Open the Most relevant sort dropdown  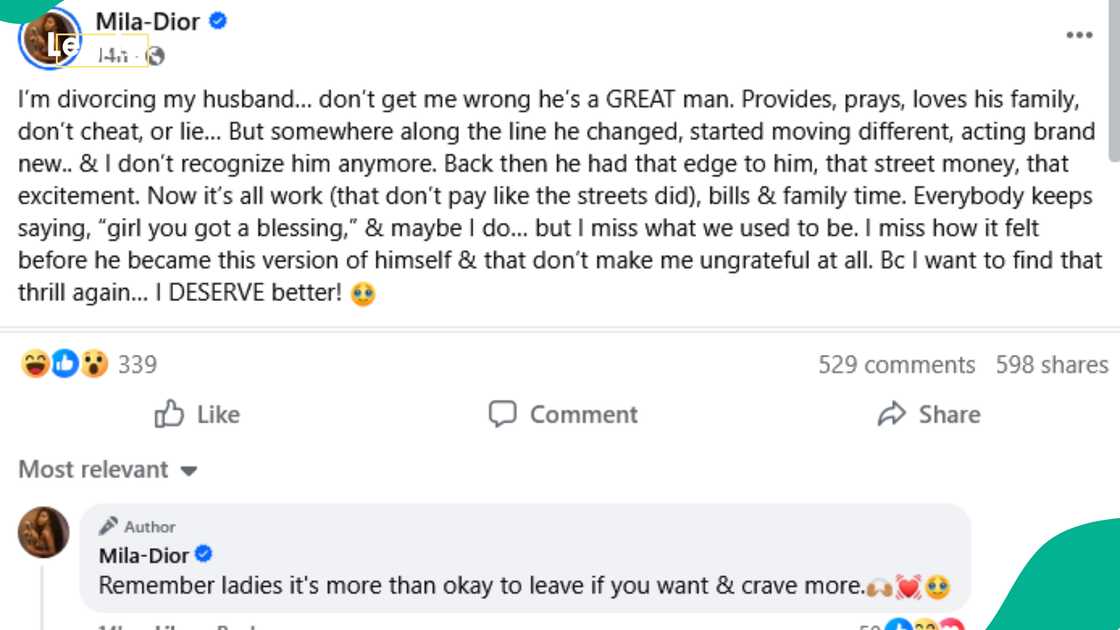click(x=107, y=469)
